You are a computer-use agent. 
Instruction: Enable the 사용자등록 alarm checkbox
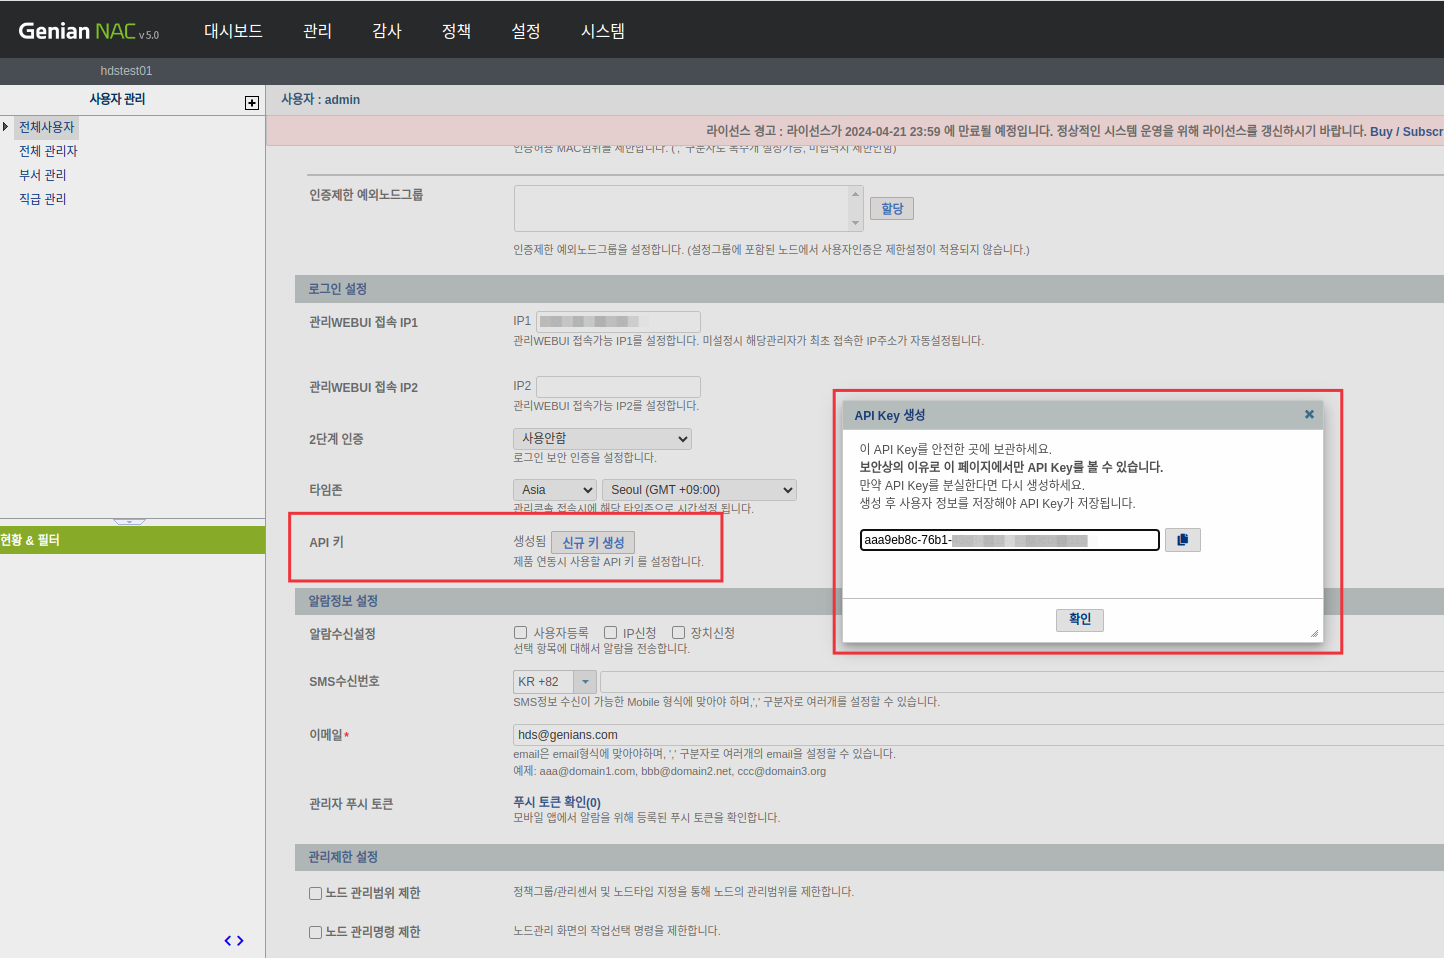(x=520, y=631)
